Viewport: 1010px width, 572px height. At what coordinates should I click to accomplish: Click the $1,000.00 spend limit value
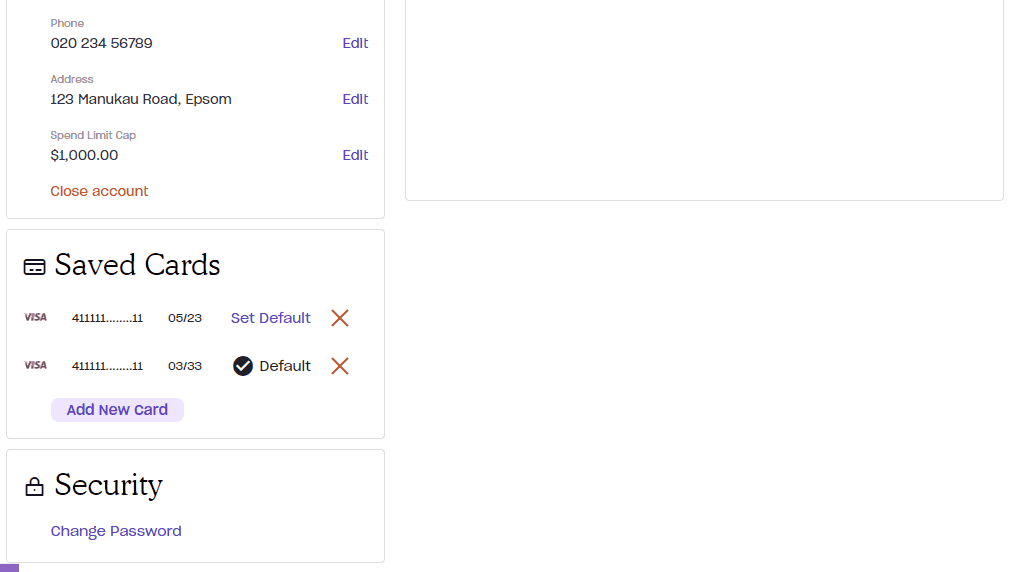[x=84, y=155]
